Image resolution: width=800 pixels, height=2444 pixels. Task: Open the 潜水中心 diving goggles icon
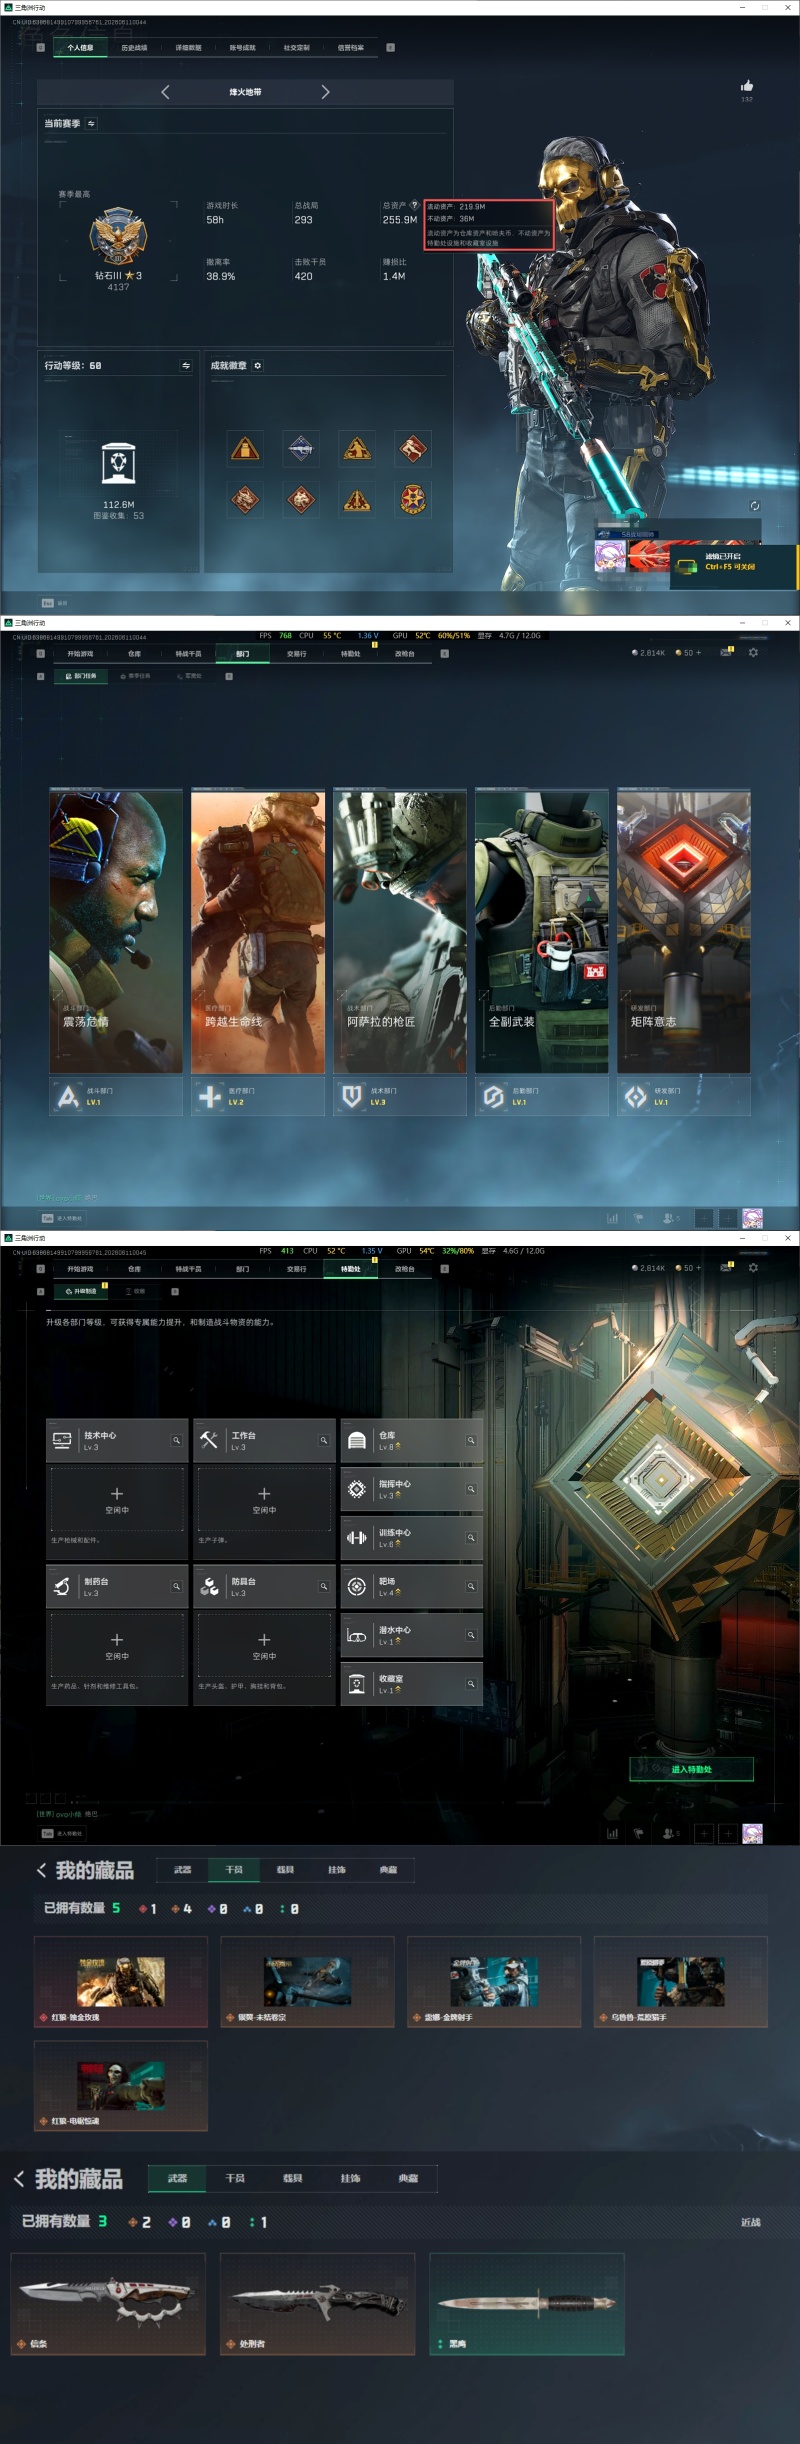click(x=357, y=1636)
